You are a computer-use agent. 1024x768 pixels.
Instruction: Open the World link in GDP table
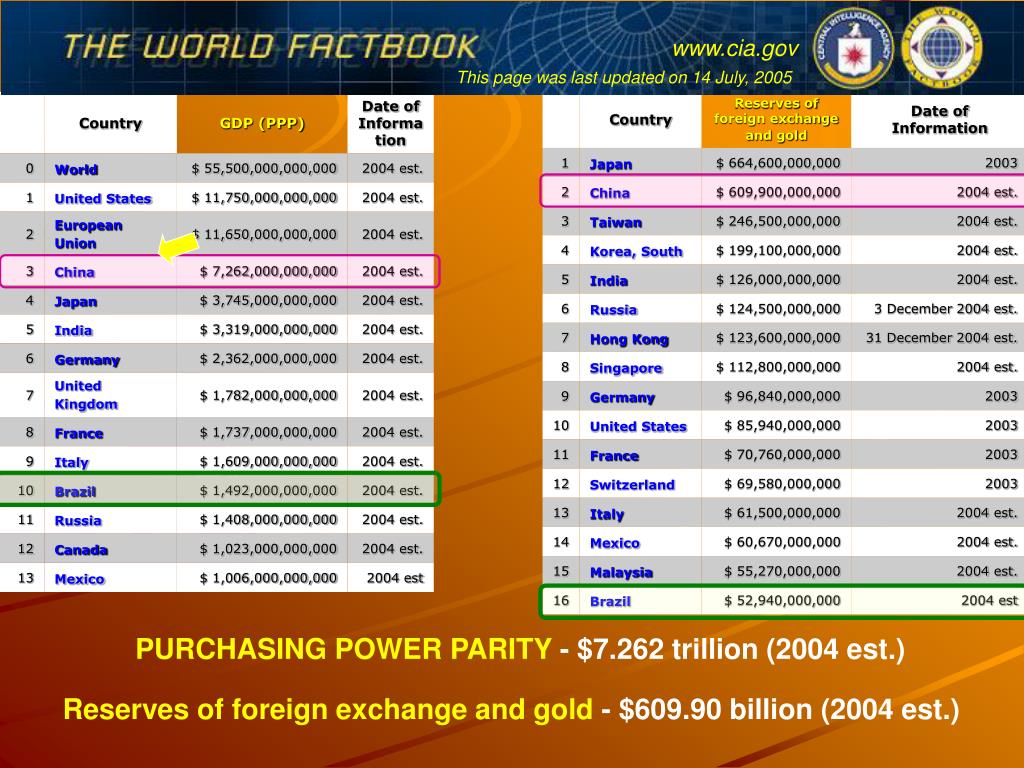(76, 170)
